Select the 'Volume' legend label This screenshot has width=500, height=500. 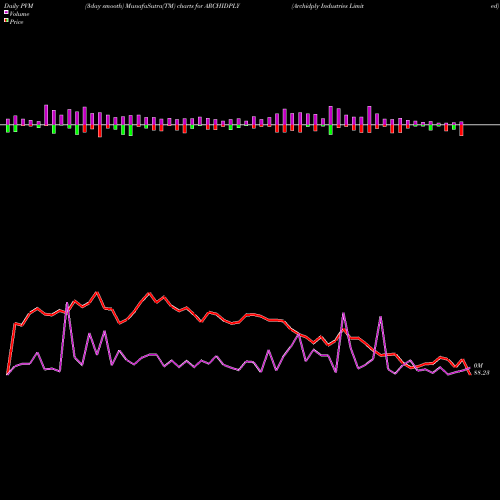(x=19, y=14)
